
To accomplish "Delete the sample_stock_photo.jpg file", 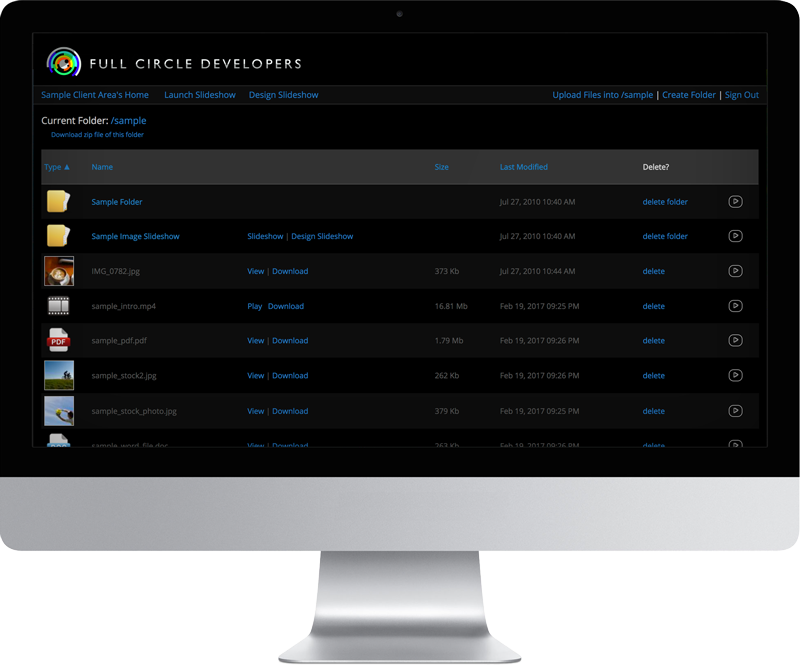I will [654, 411].
